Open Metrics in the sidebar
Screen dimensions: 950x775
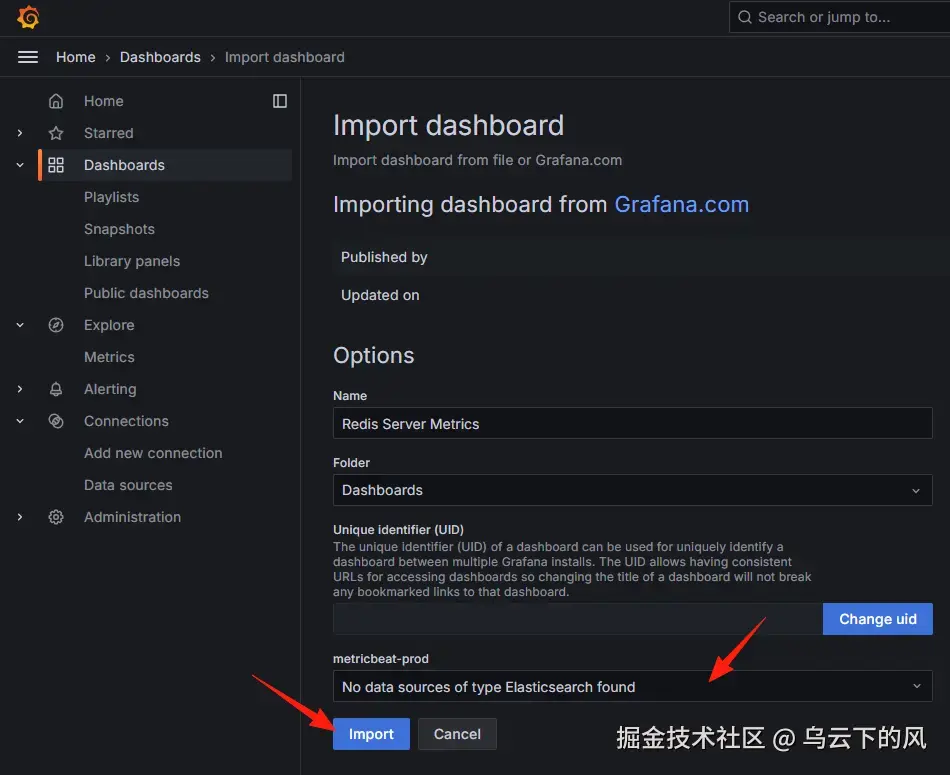point(109,357)
